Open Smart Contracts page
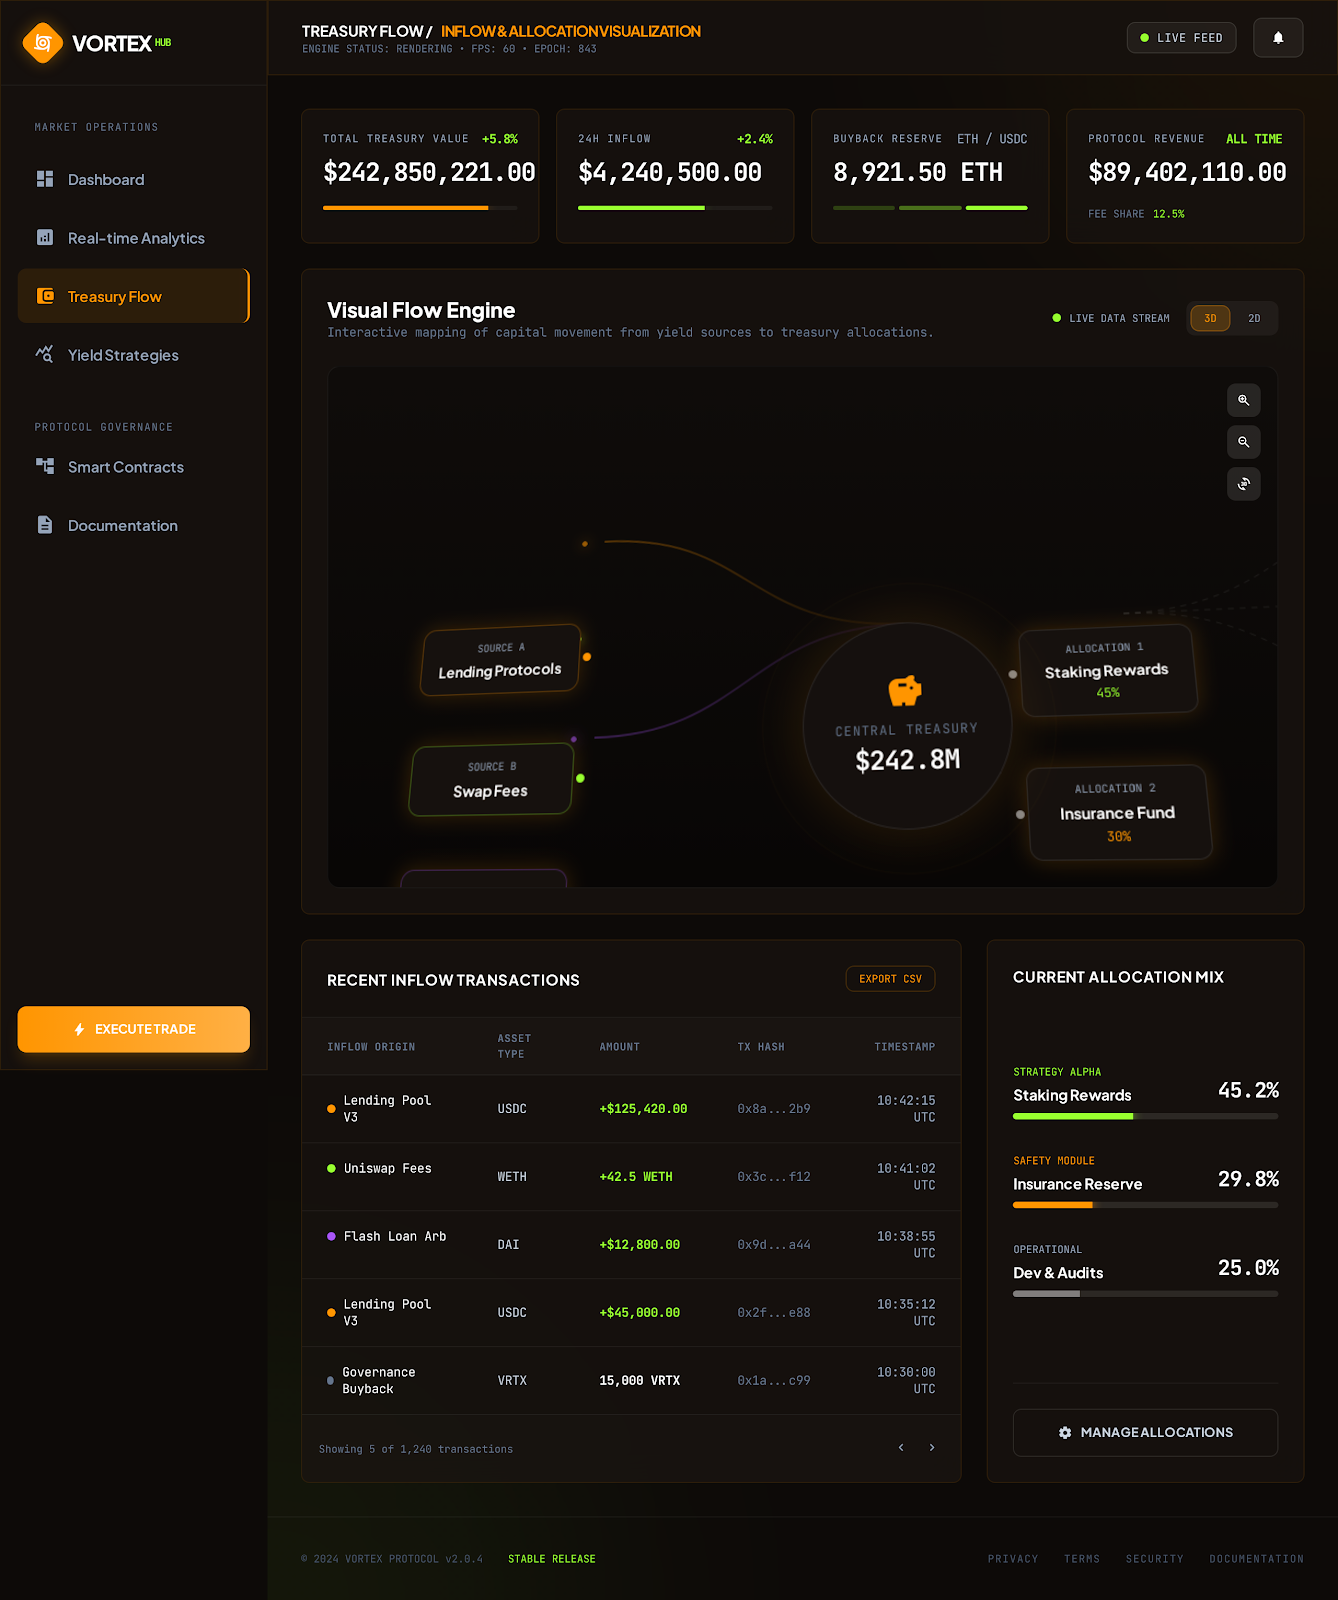 click(133, 467)
